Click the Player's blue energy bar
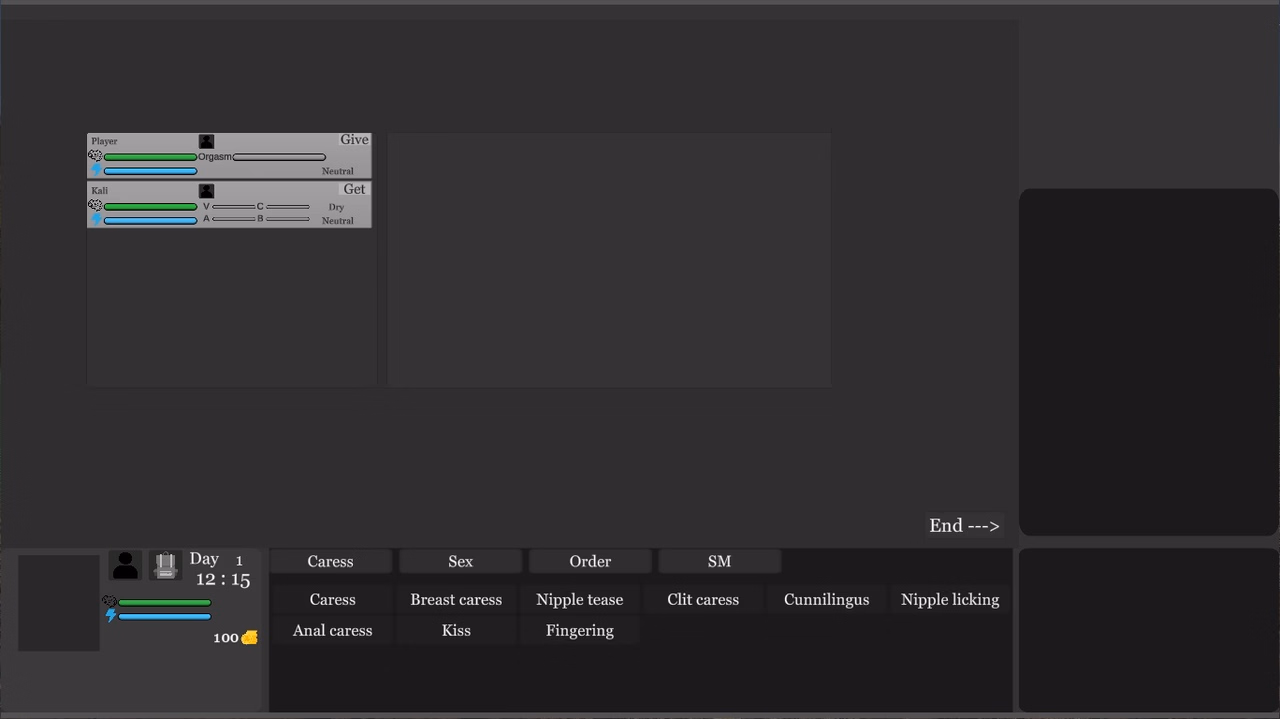The width and height of the screenshot is (1280, 719). (151, 171)
